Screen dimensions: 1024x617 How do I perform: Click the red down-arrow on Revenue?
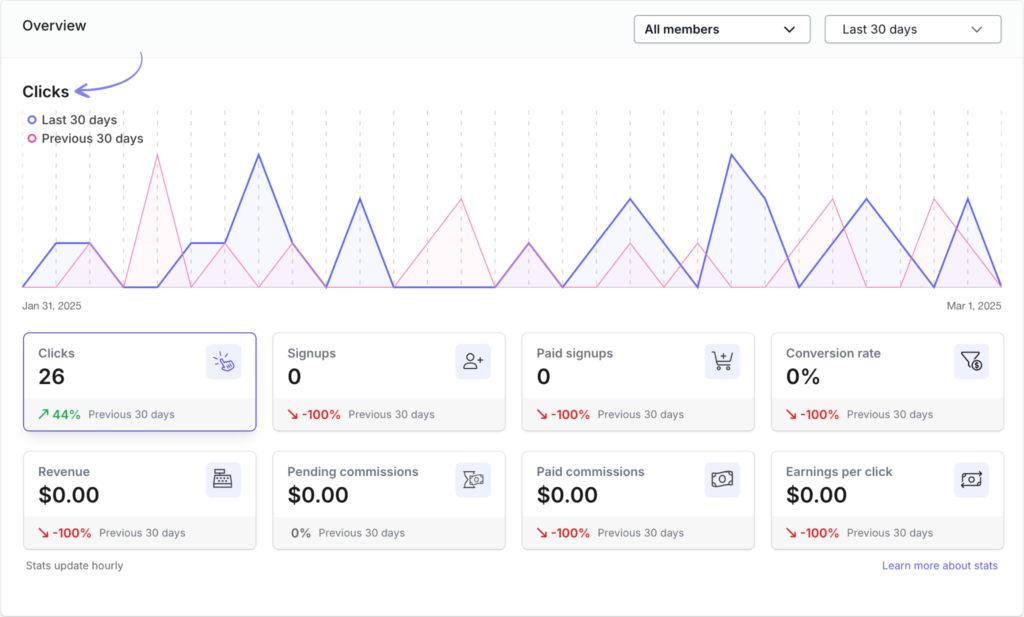point(43,533)
